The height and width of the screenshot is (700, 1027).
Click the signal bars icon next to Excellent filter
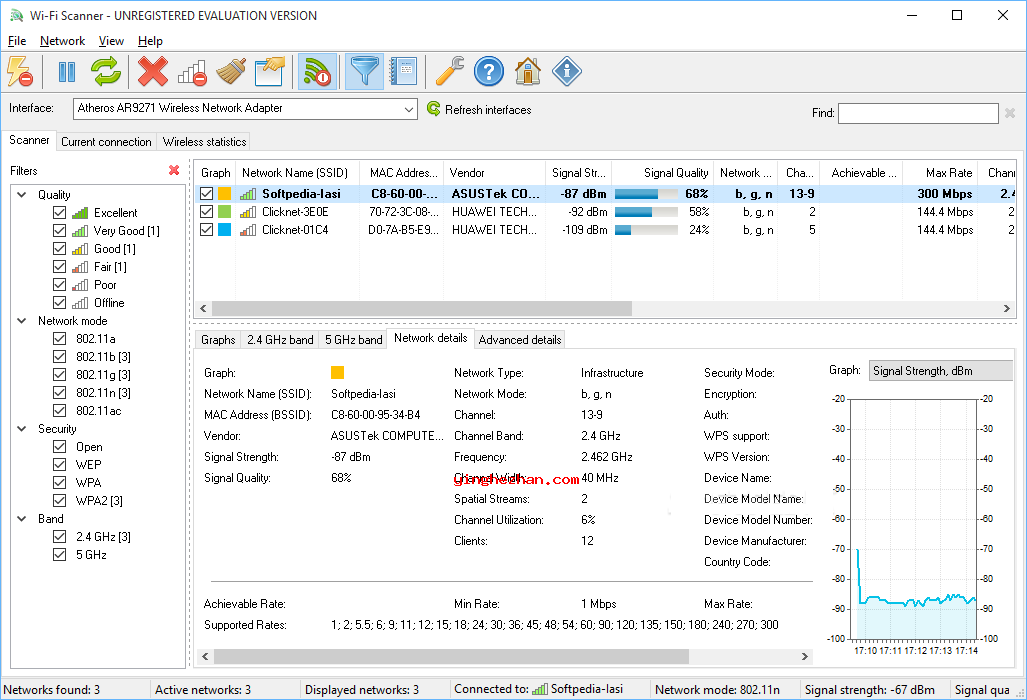80,213
